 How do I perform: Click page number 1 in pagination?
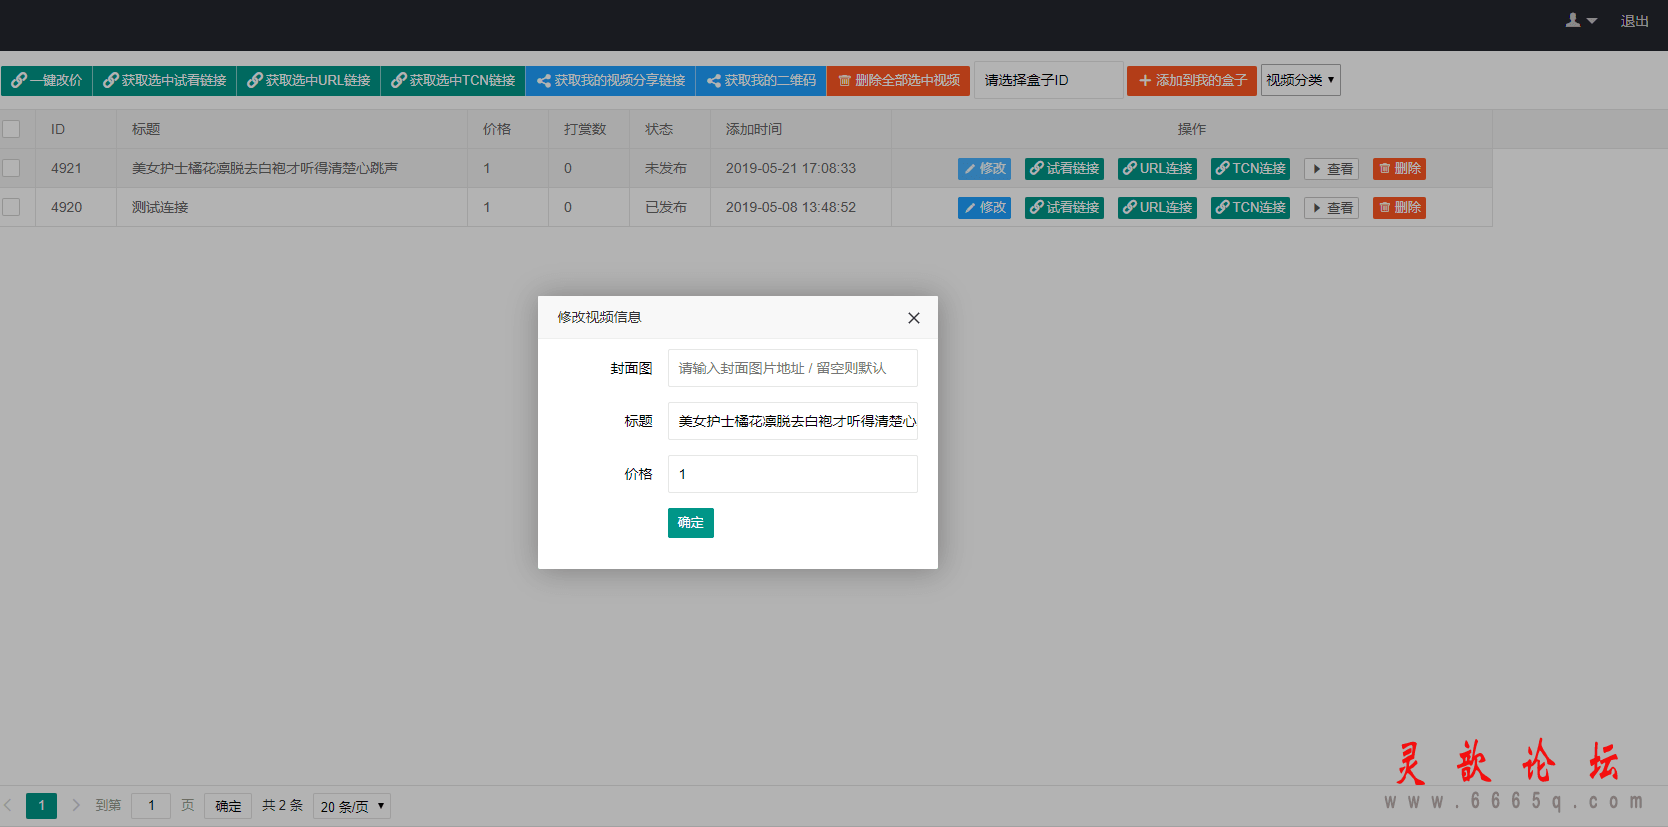pyautogui.click(x=41, y=805)
